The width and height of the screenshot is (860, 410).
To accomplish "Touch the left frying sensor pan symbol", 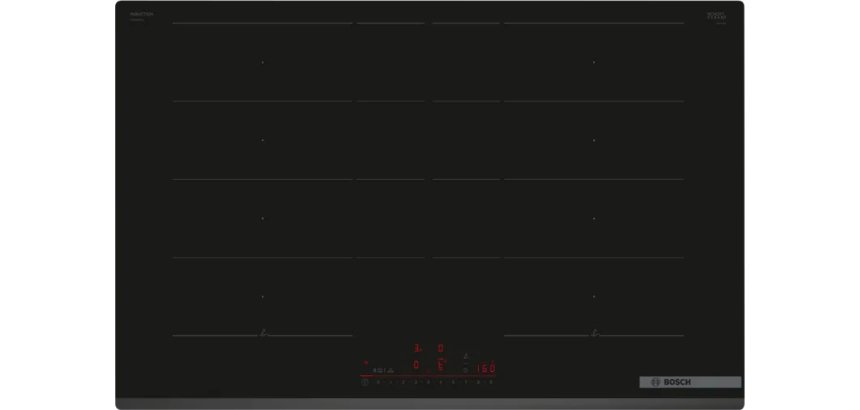I will pyautogui.click(x=264, y=332).
